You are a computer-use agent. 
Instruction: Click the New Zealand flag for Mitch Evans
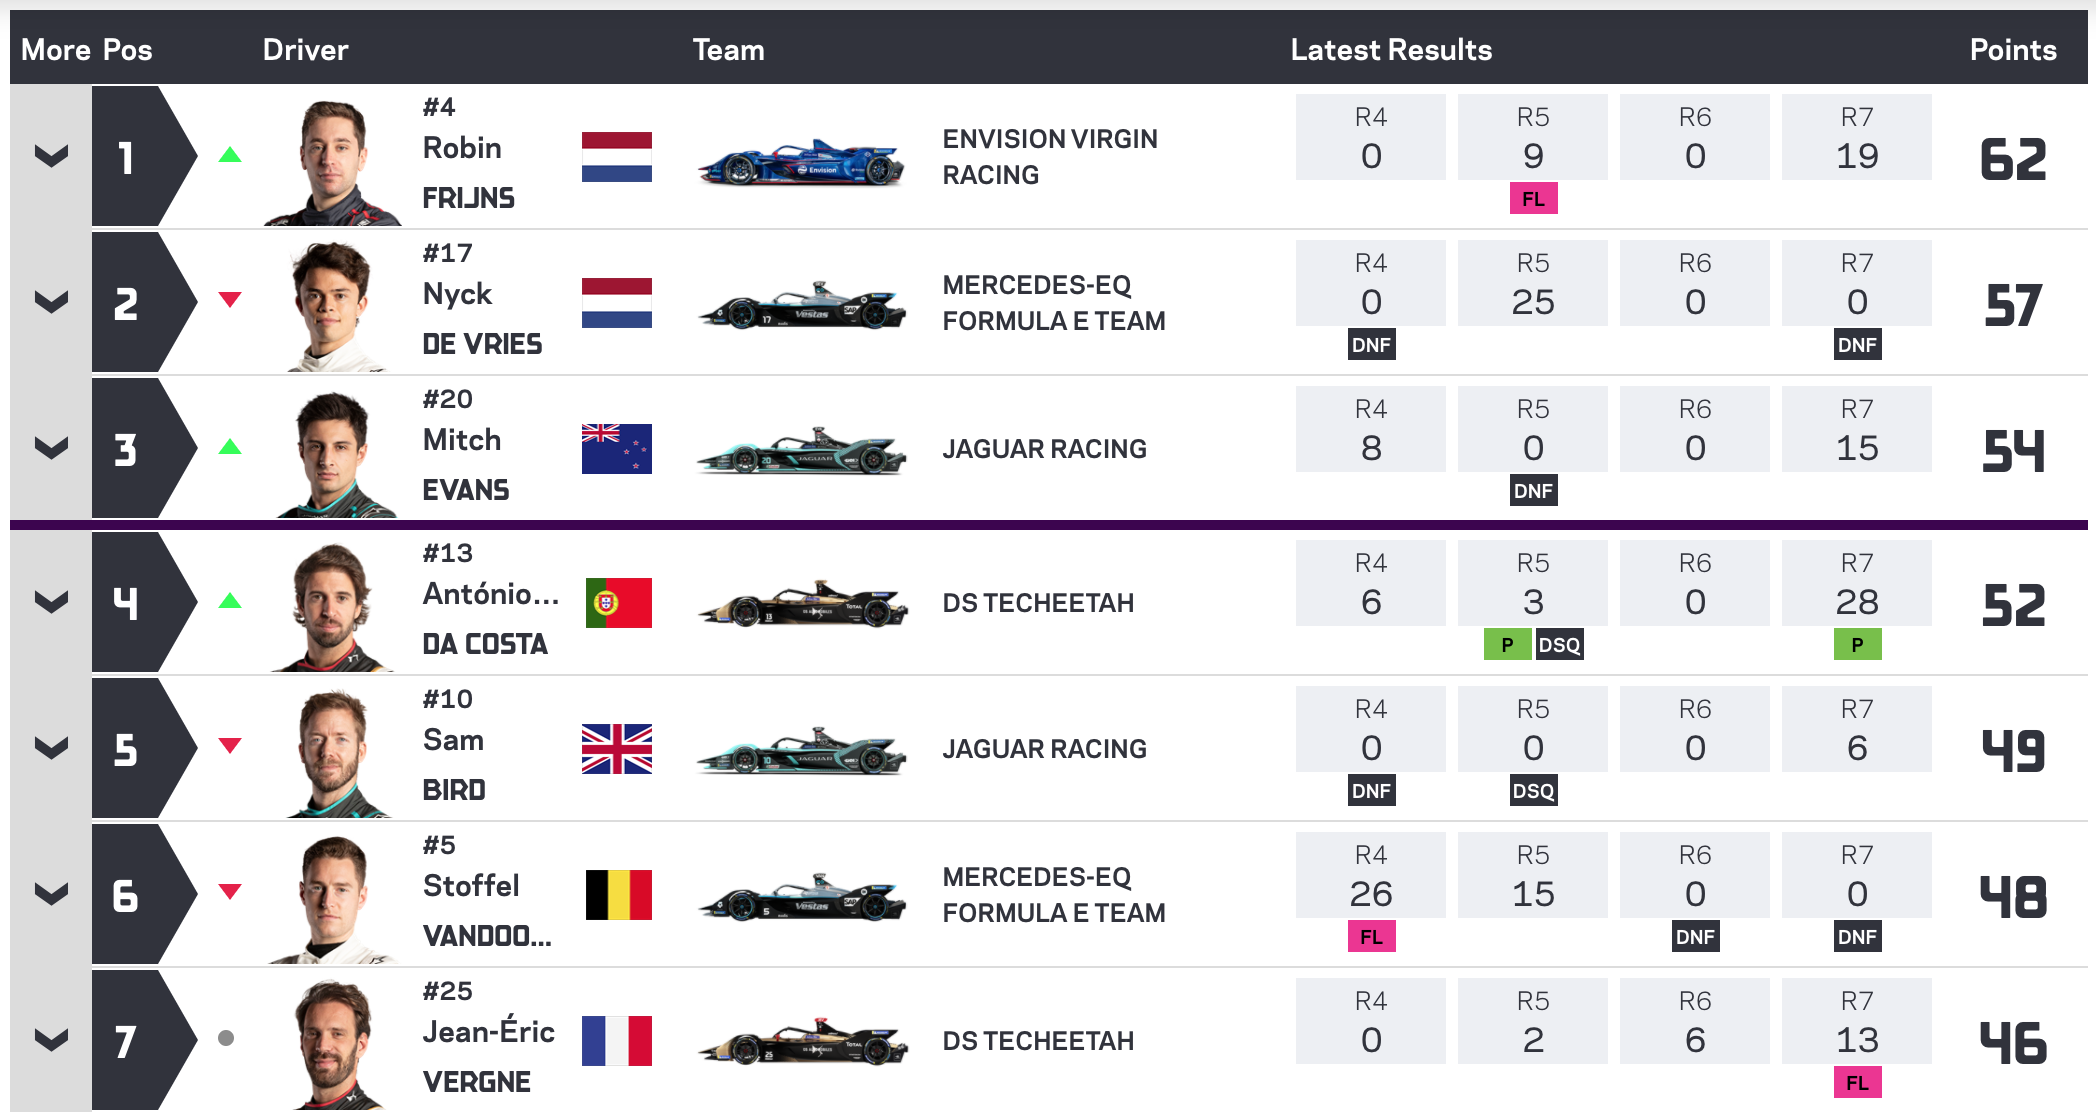tap(617, 449)
